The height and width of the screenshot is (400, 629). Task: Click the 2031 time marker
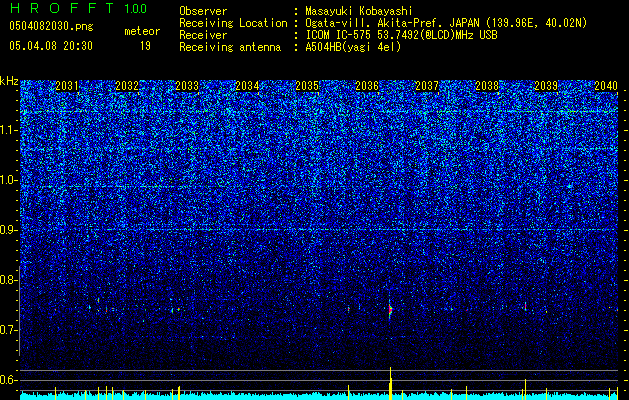(x=67, y=86)
